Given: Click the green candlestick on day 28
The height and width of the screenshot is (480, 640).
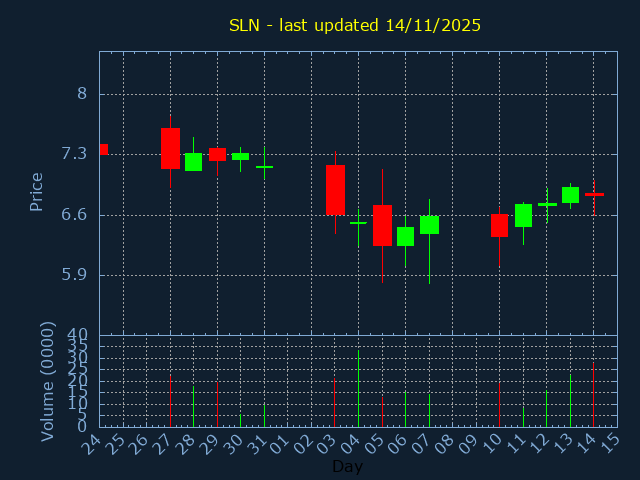Looking at the screenshot, I should coord(193,162).
